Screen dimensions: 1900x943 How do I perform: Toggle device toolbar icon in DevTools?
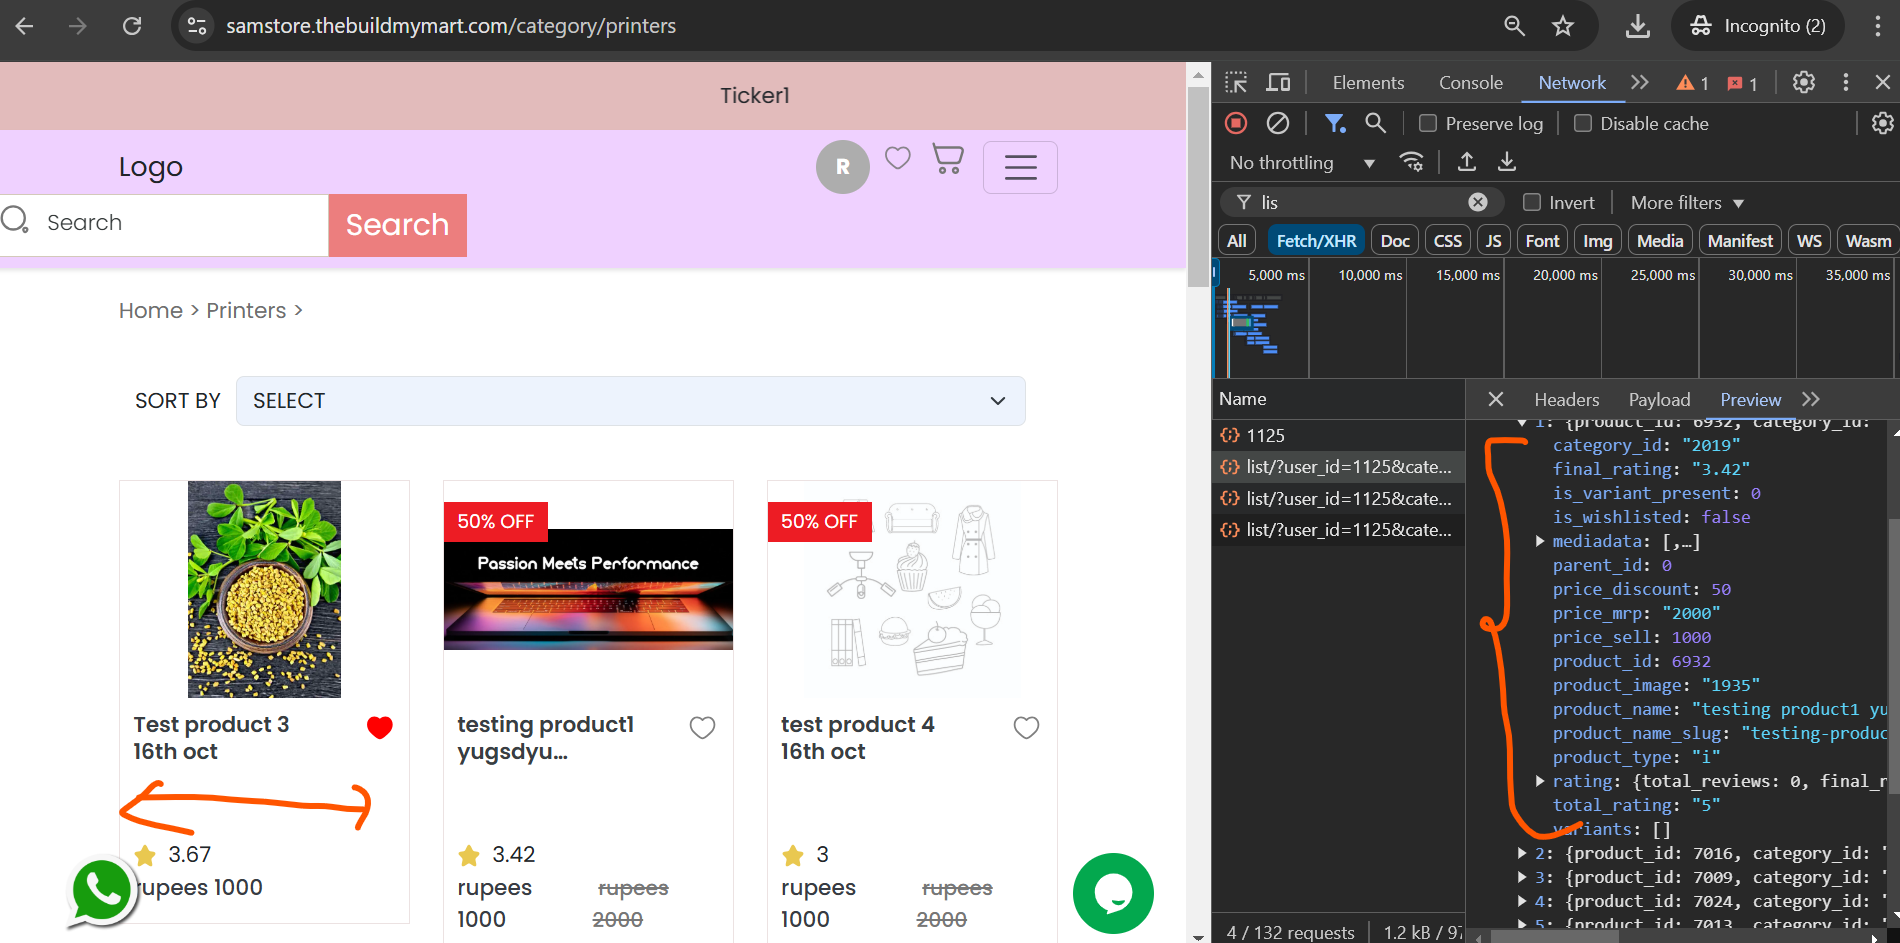pyautogui.click(x=1278, y=83)
